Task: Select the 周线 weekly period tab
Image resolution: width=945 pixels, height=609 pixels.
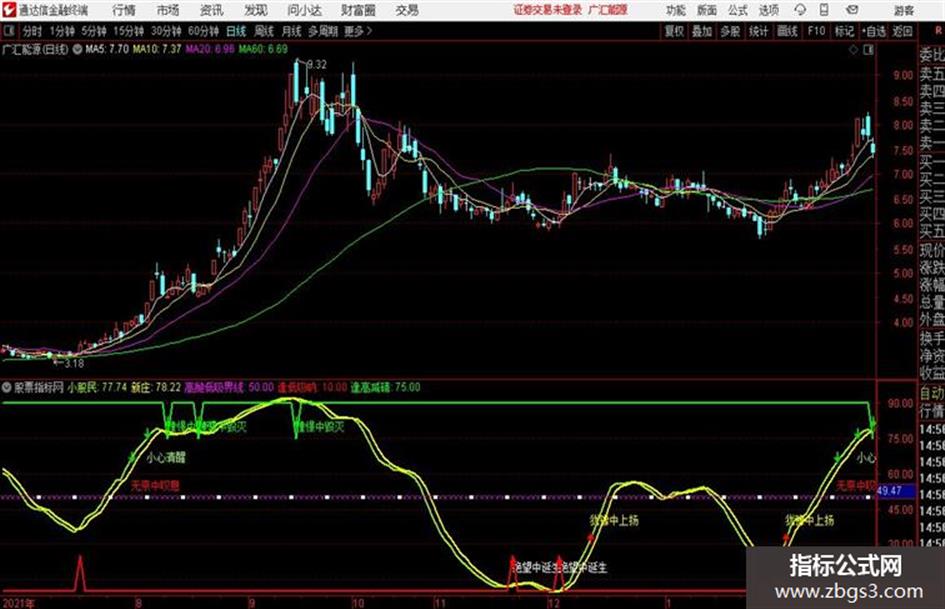Action: point(264,31)
